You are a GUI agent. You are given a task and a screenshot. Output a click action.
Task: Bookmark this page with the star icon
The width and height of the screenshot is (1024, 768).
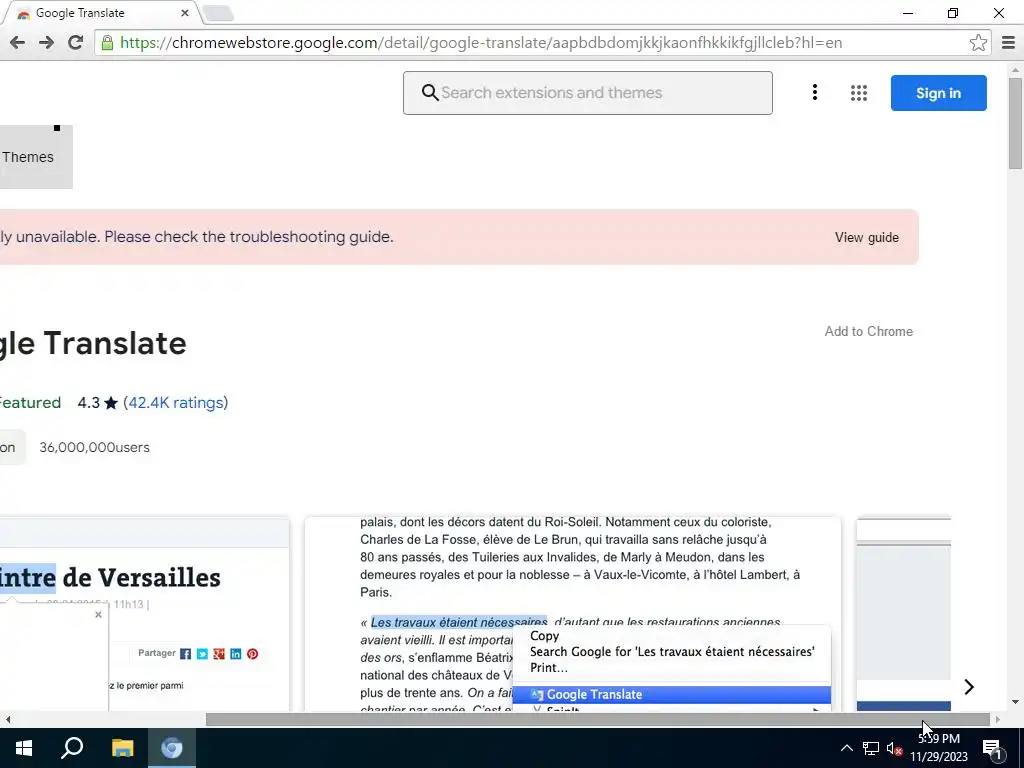[x=978, y=43]
